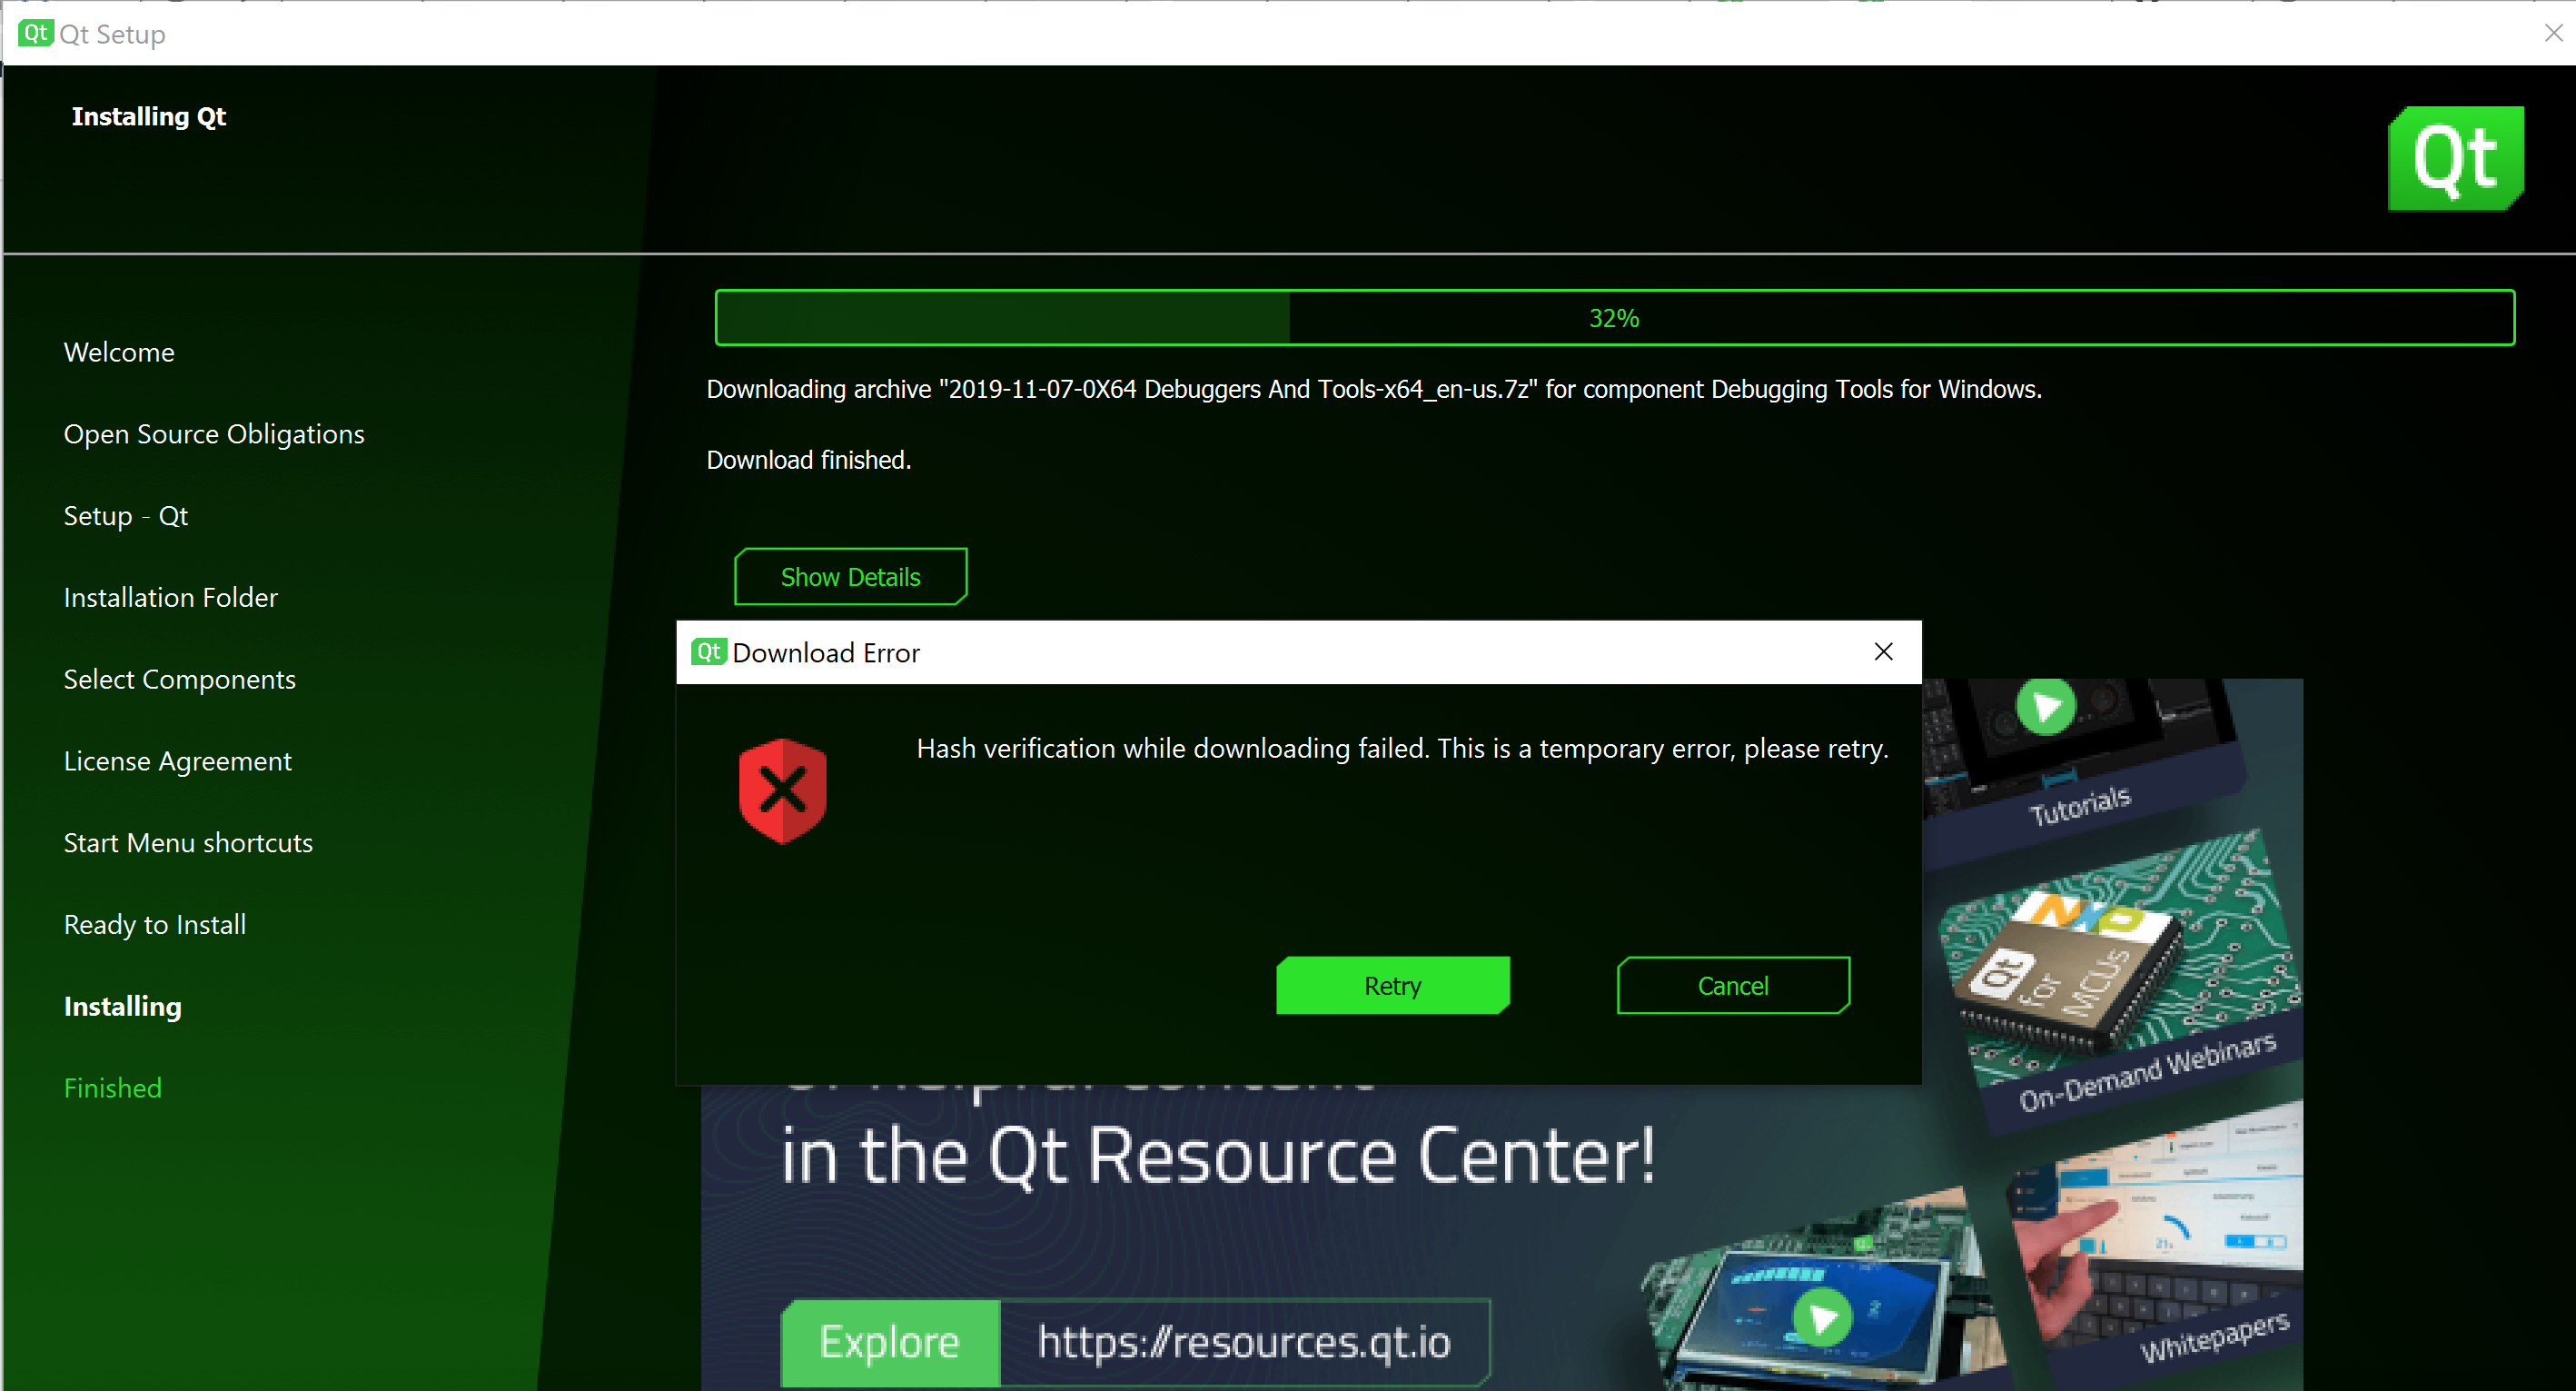Select the Installation Folder step

pos(171,598)
